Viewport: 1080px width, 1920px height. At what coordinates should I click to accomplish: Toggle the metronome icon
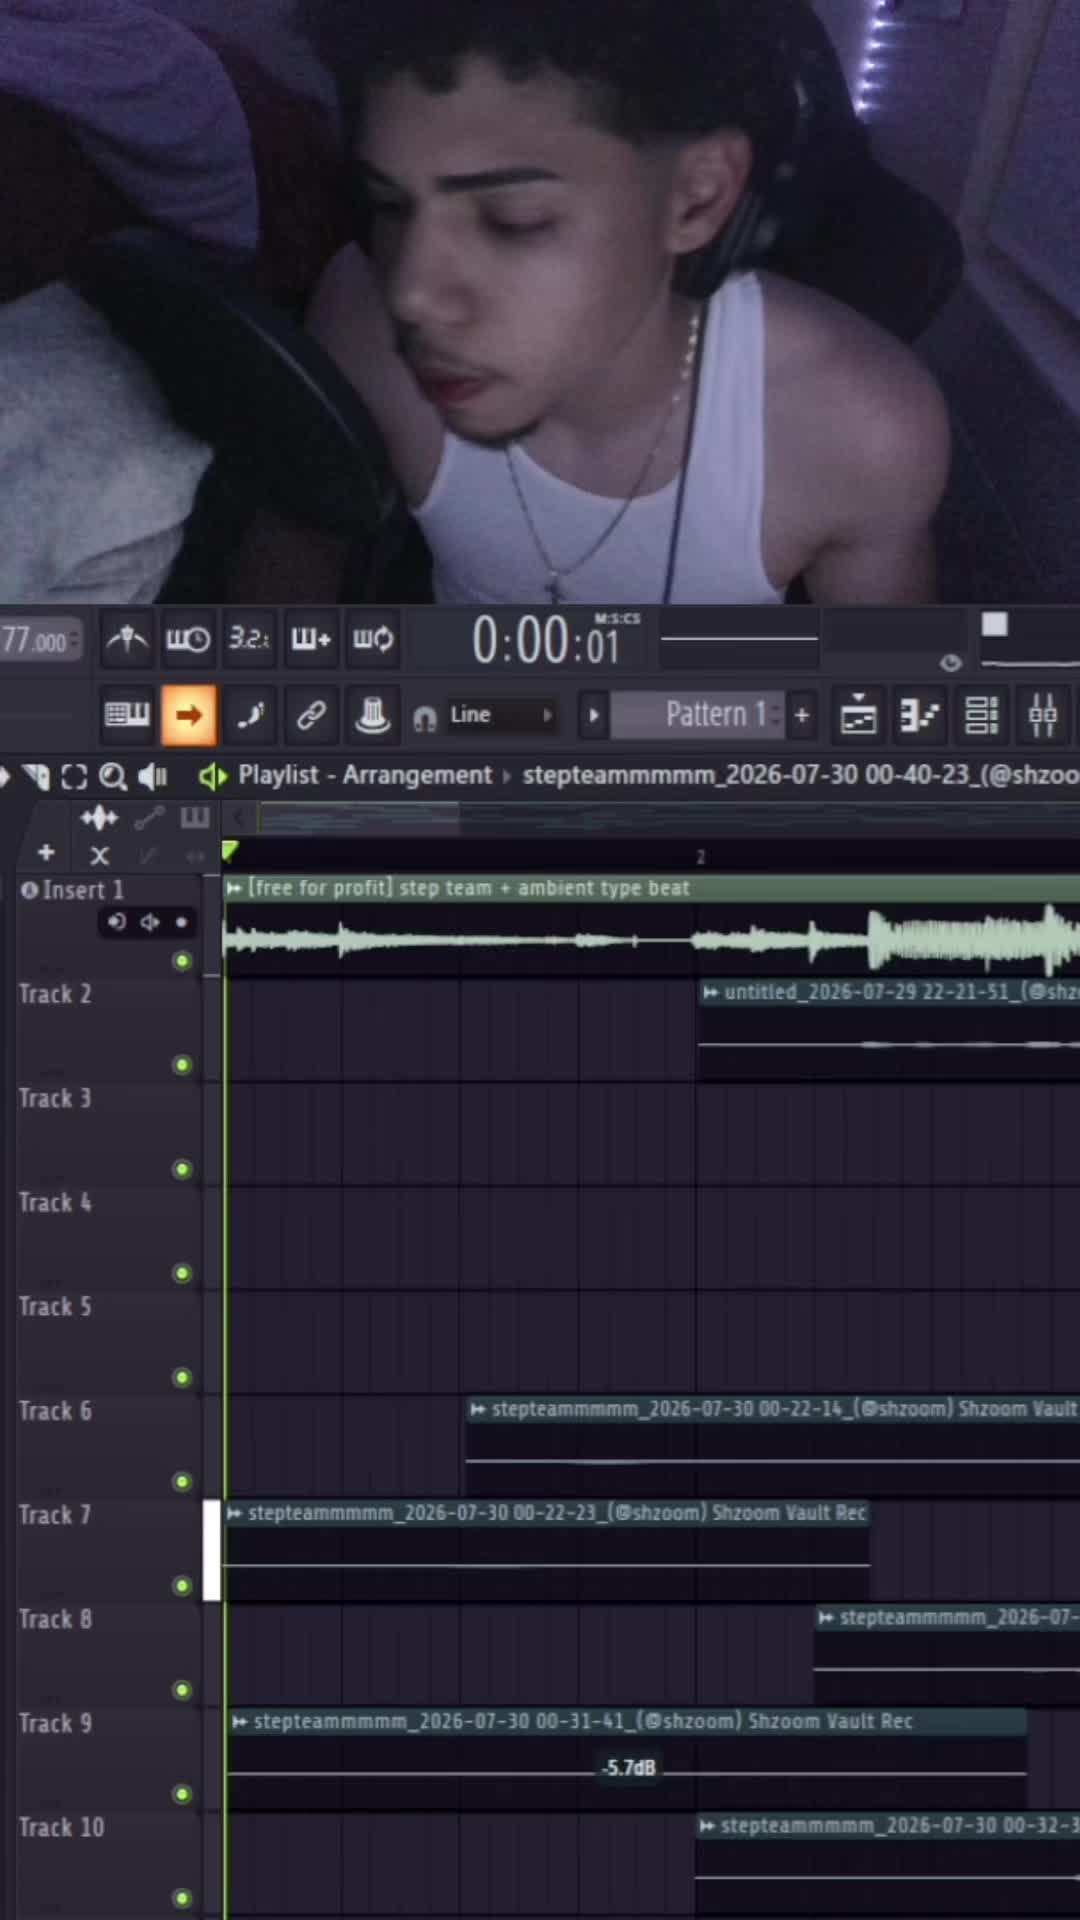[127, 639]
